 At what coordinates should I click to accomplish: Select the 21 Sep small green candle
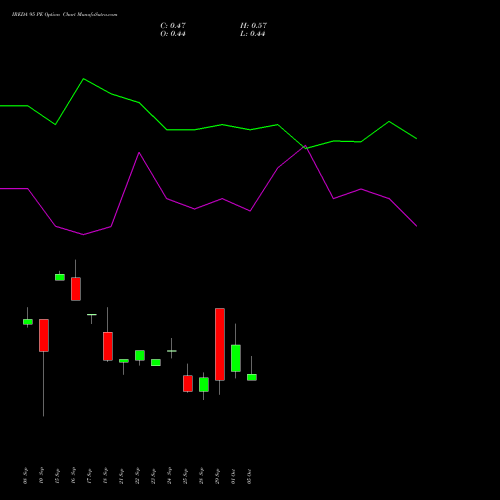coord(124,361)
